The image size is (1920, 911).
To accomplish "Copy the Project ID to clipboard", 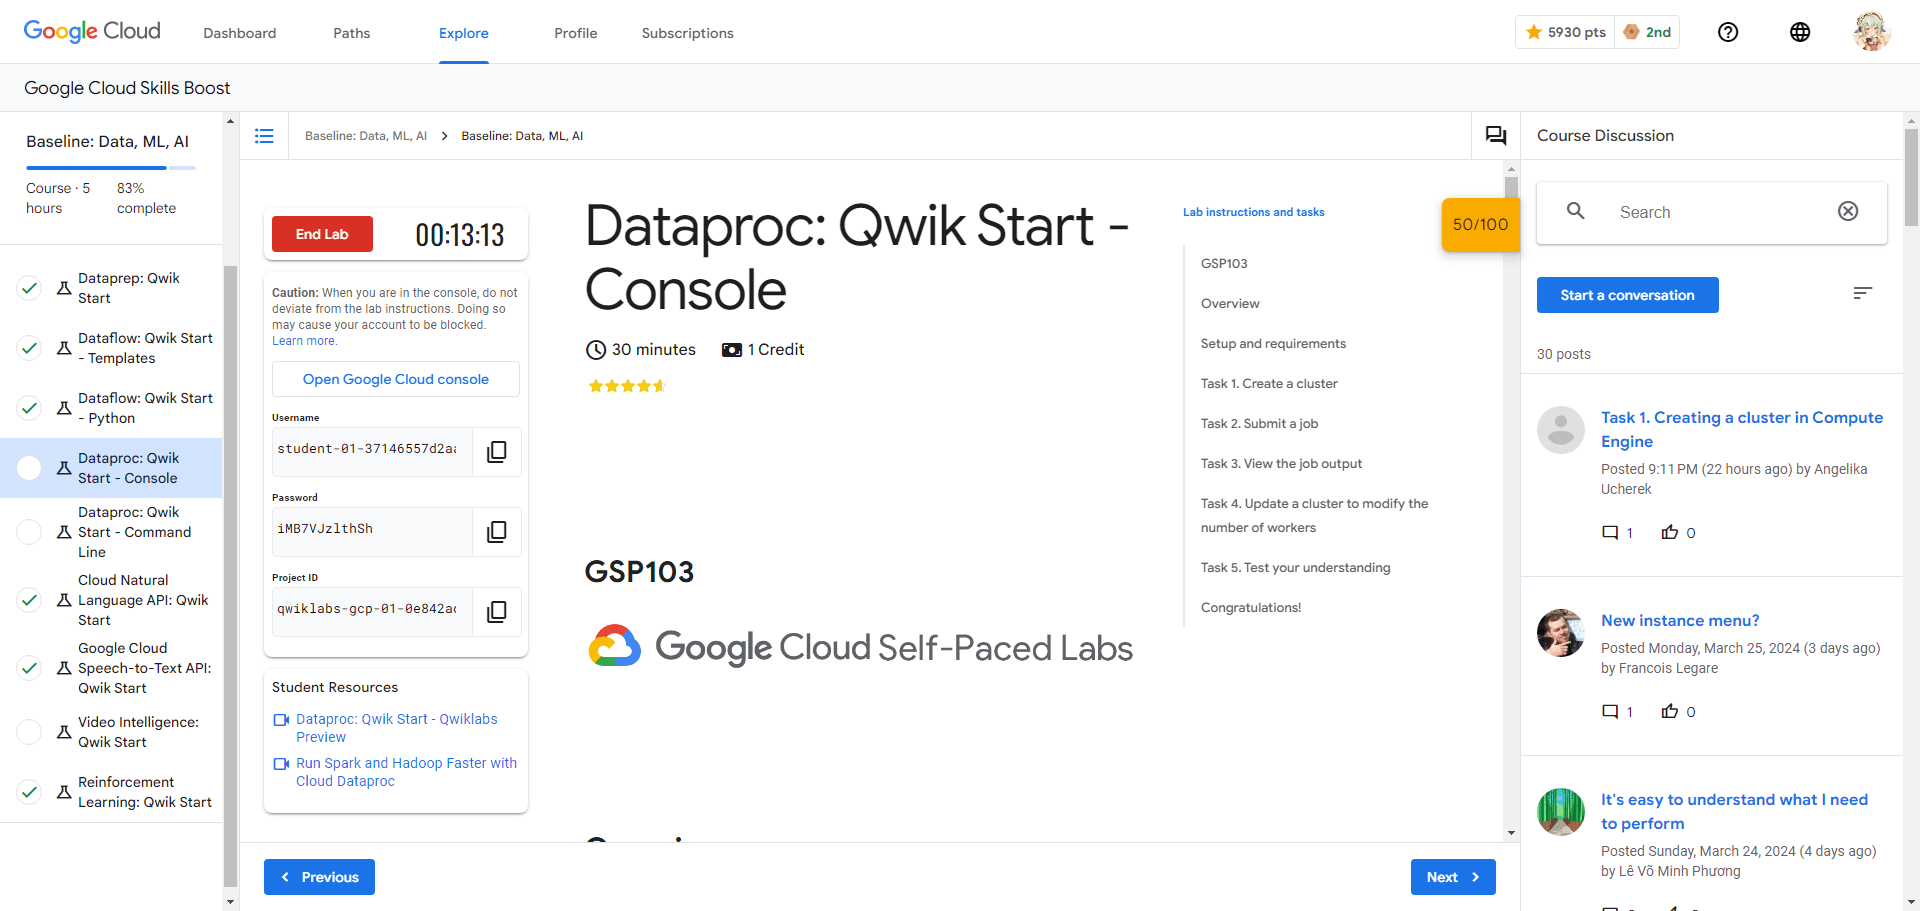I will [497, 612].
